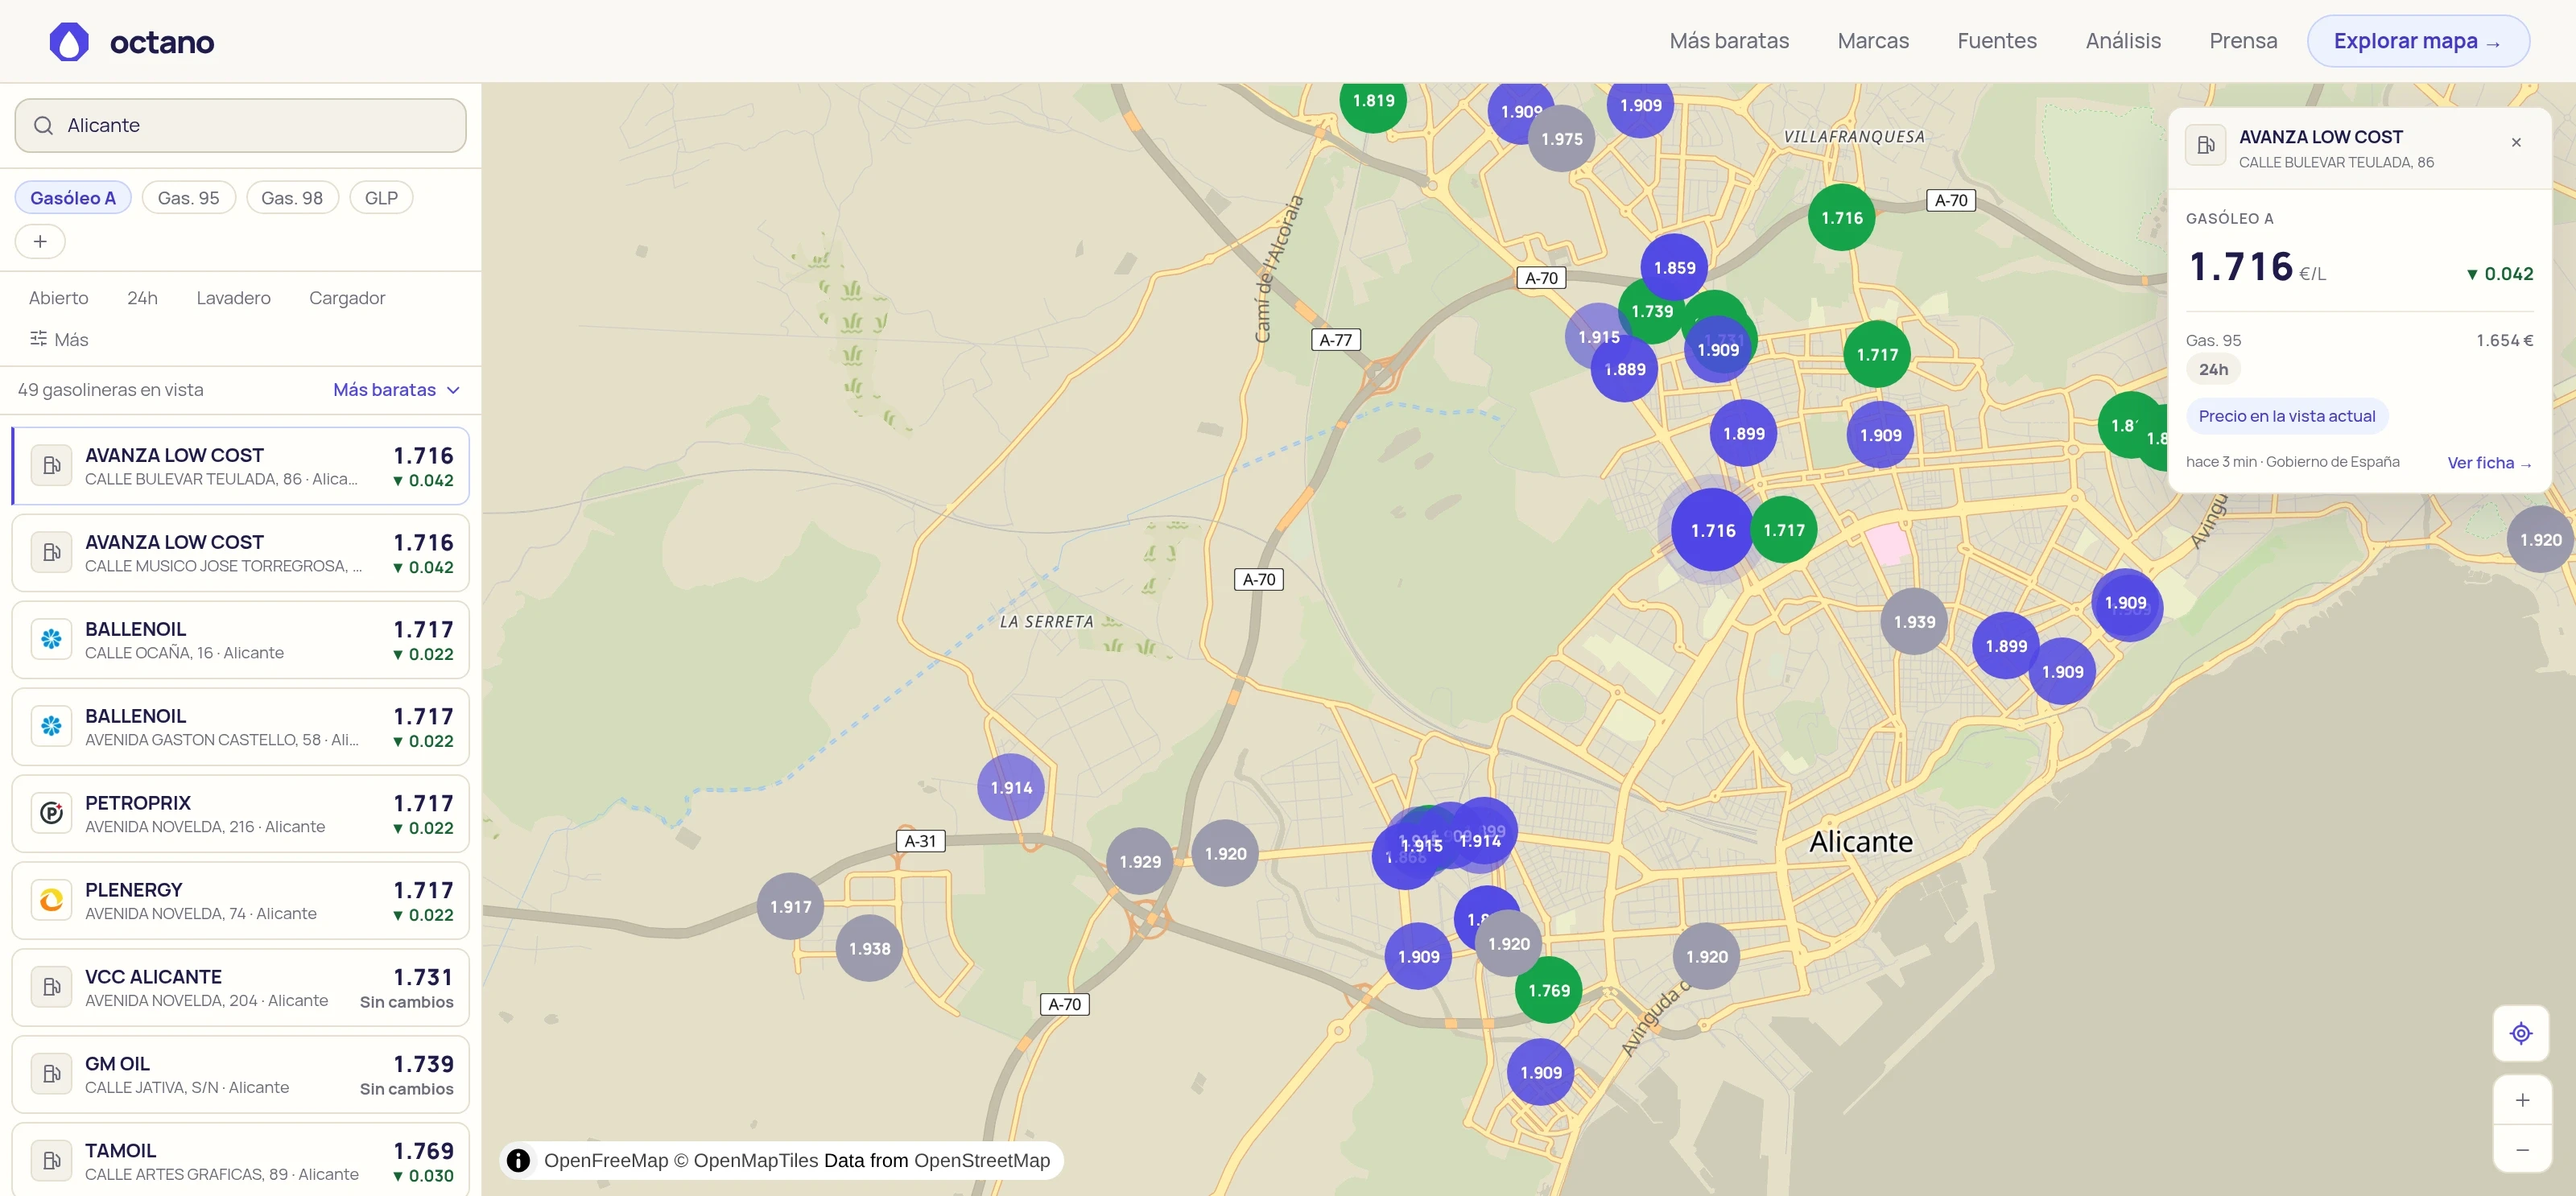The image size is (2576, 1196).
Task: Toggle the Abierto filter
Action: (58, 297)
